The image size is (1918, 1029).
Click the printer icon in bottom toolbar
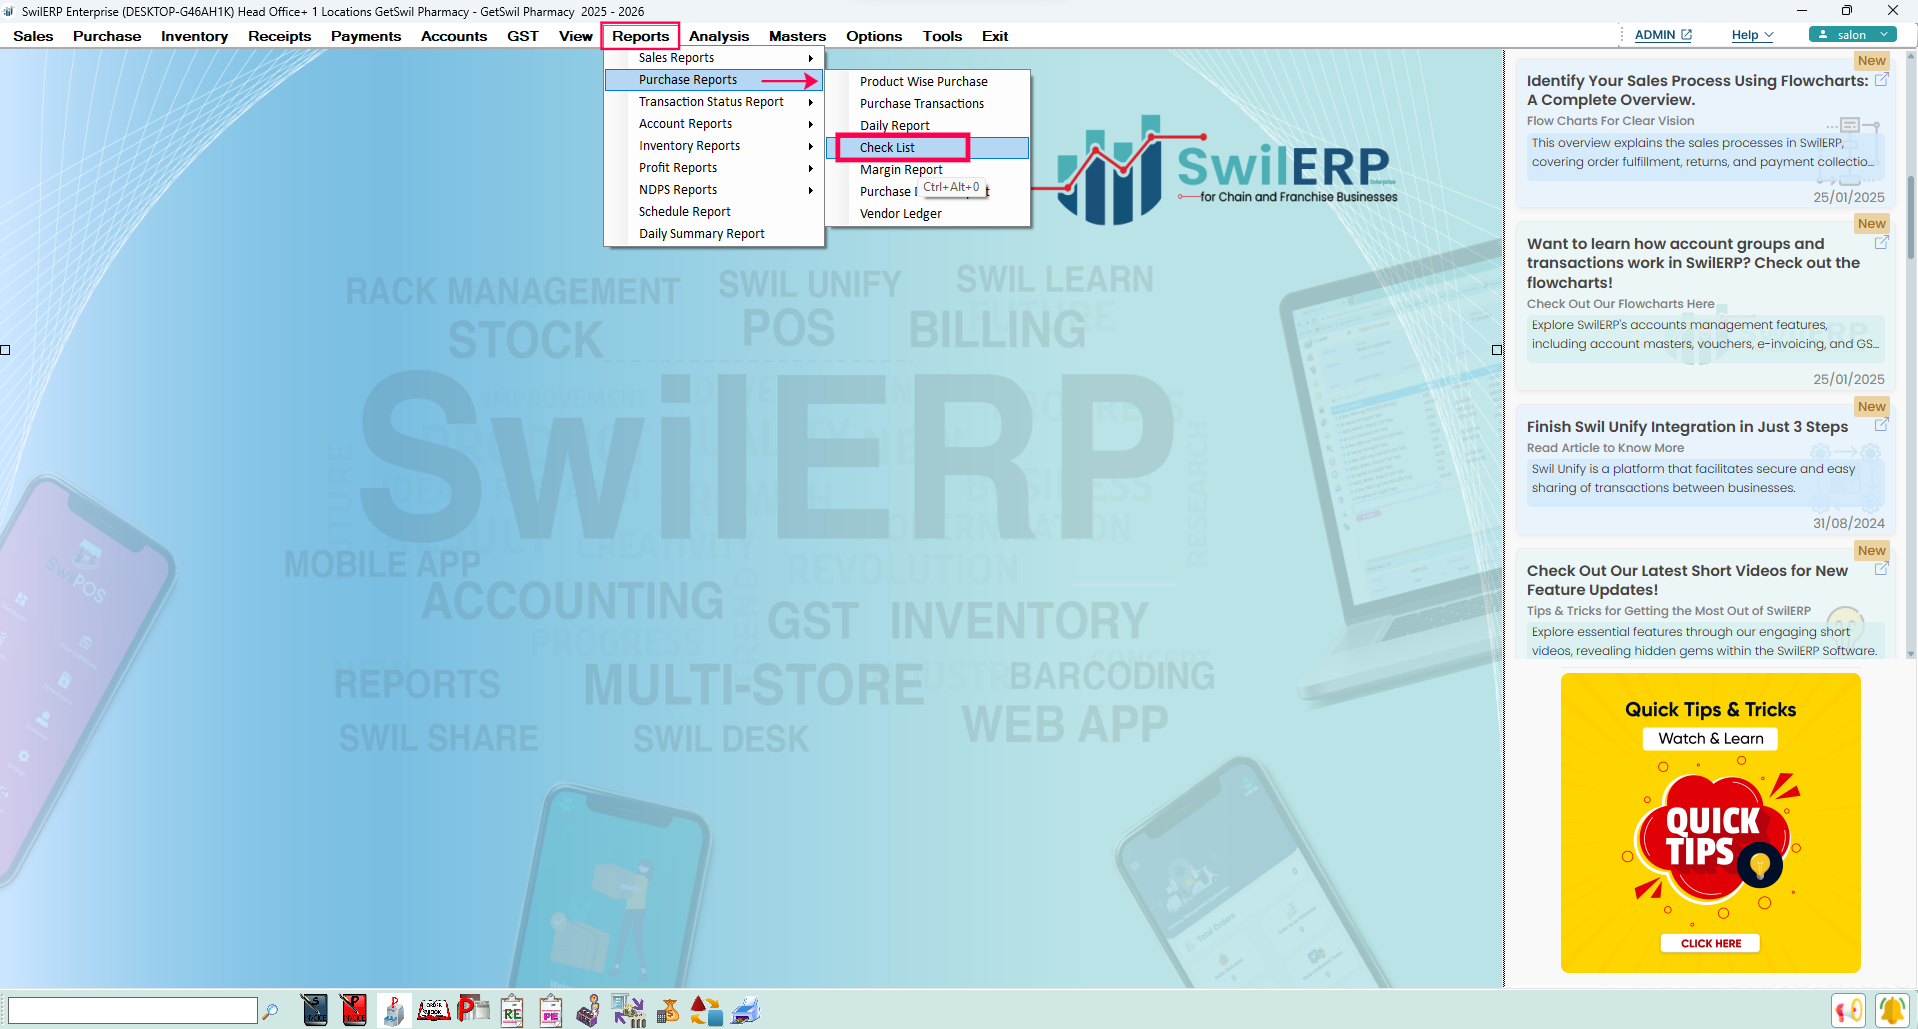(746, 1011)
